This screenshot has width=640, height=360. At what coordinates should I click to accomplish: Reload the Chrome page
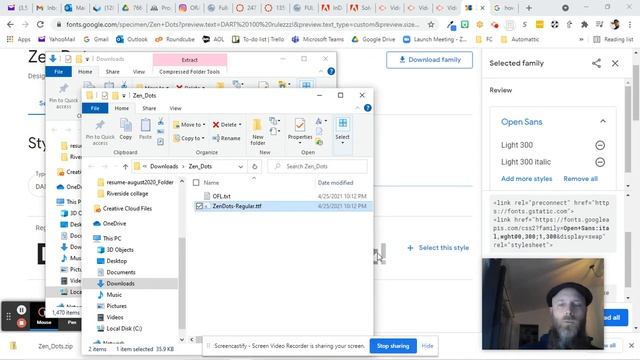coord(40,24)
